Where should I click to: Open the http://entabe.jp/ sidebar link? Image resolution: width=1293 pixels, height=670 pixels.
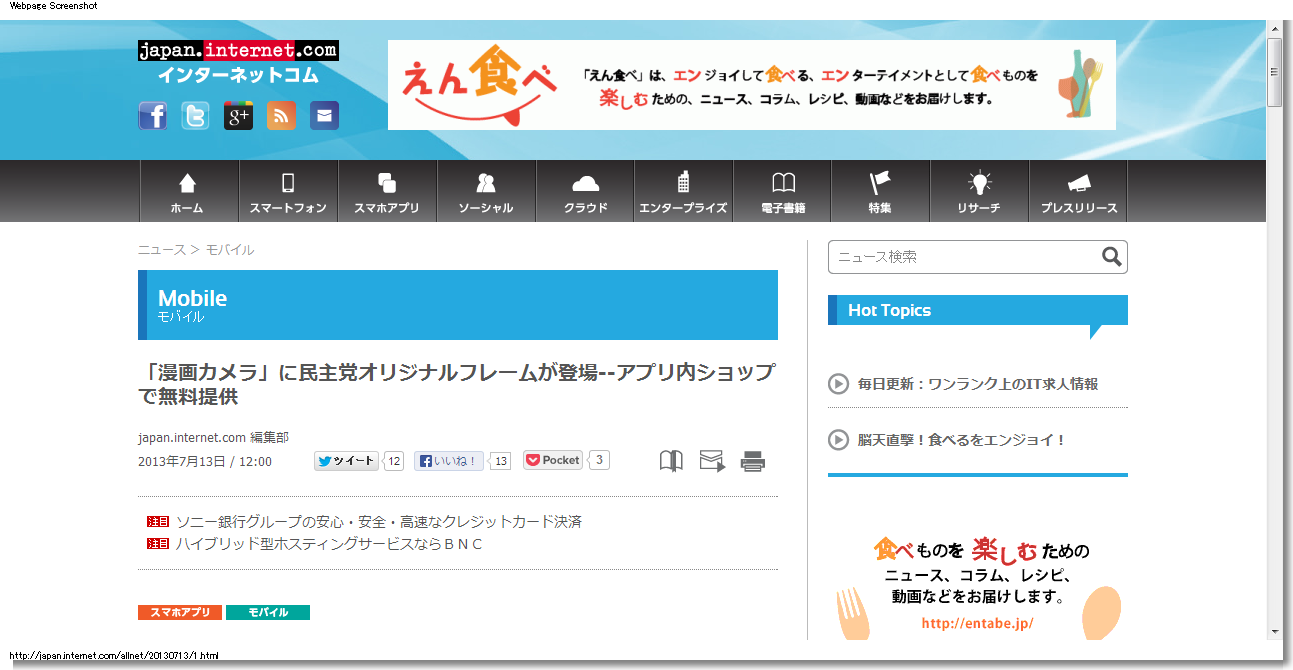point(977,623)
